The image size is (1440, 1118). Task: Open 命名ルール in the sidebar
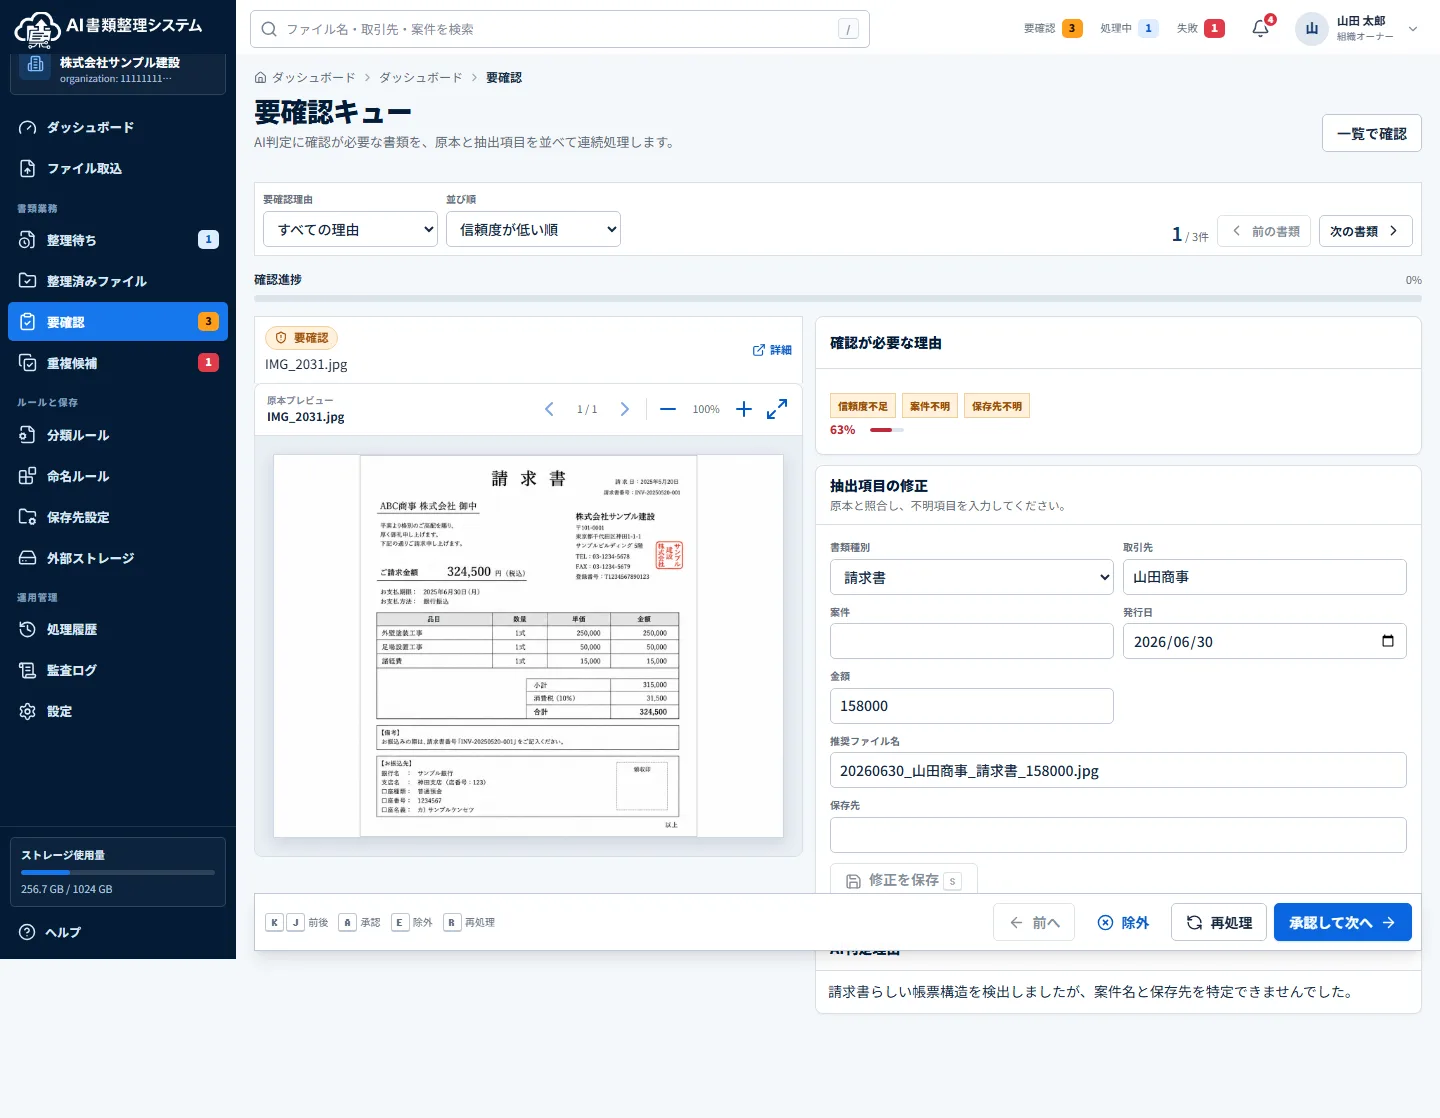[x=118, y=476]
